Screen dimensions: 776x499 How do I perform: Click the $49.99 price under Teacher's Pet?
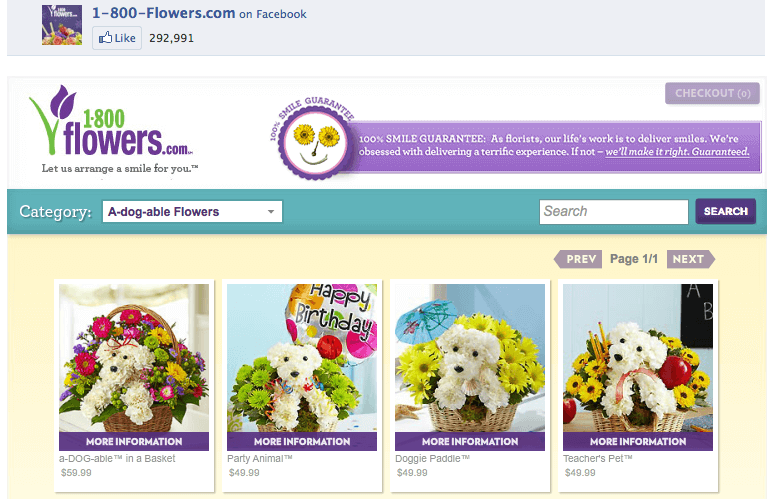[x=580, y=473]
